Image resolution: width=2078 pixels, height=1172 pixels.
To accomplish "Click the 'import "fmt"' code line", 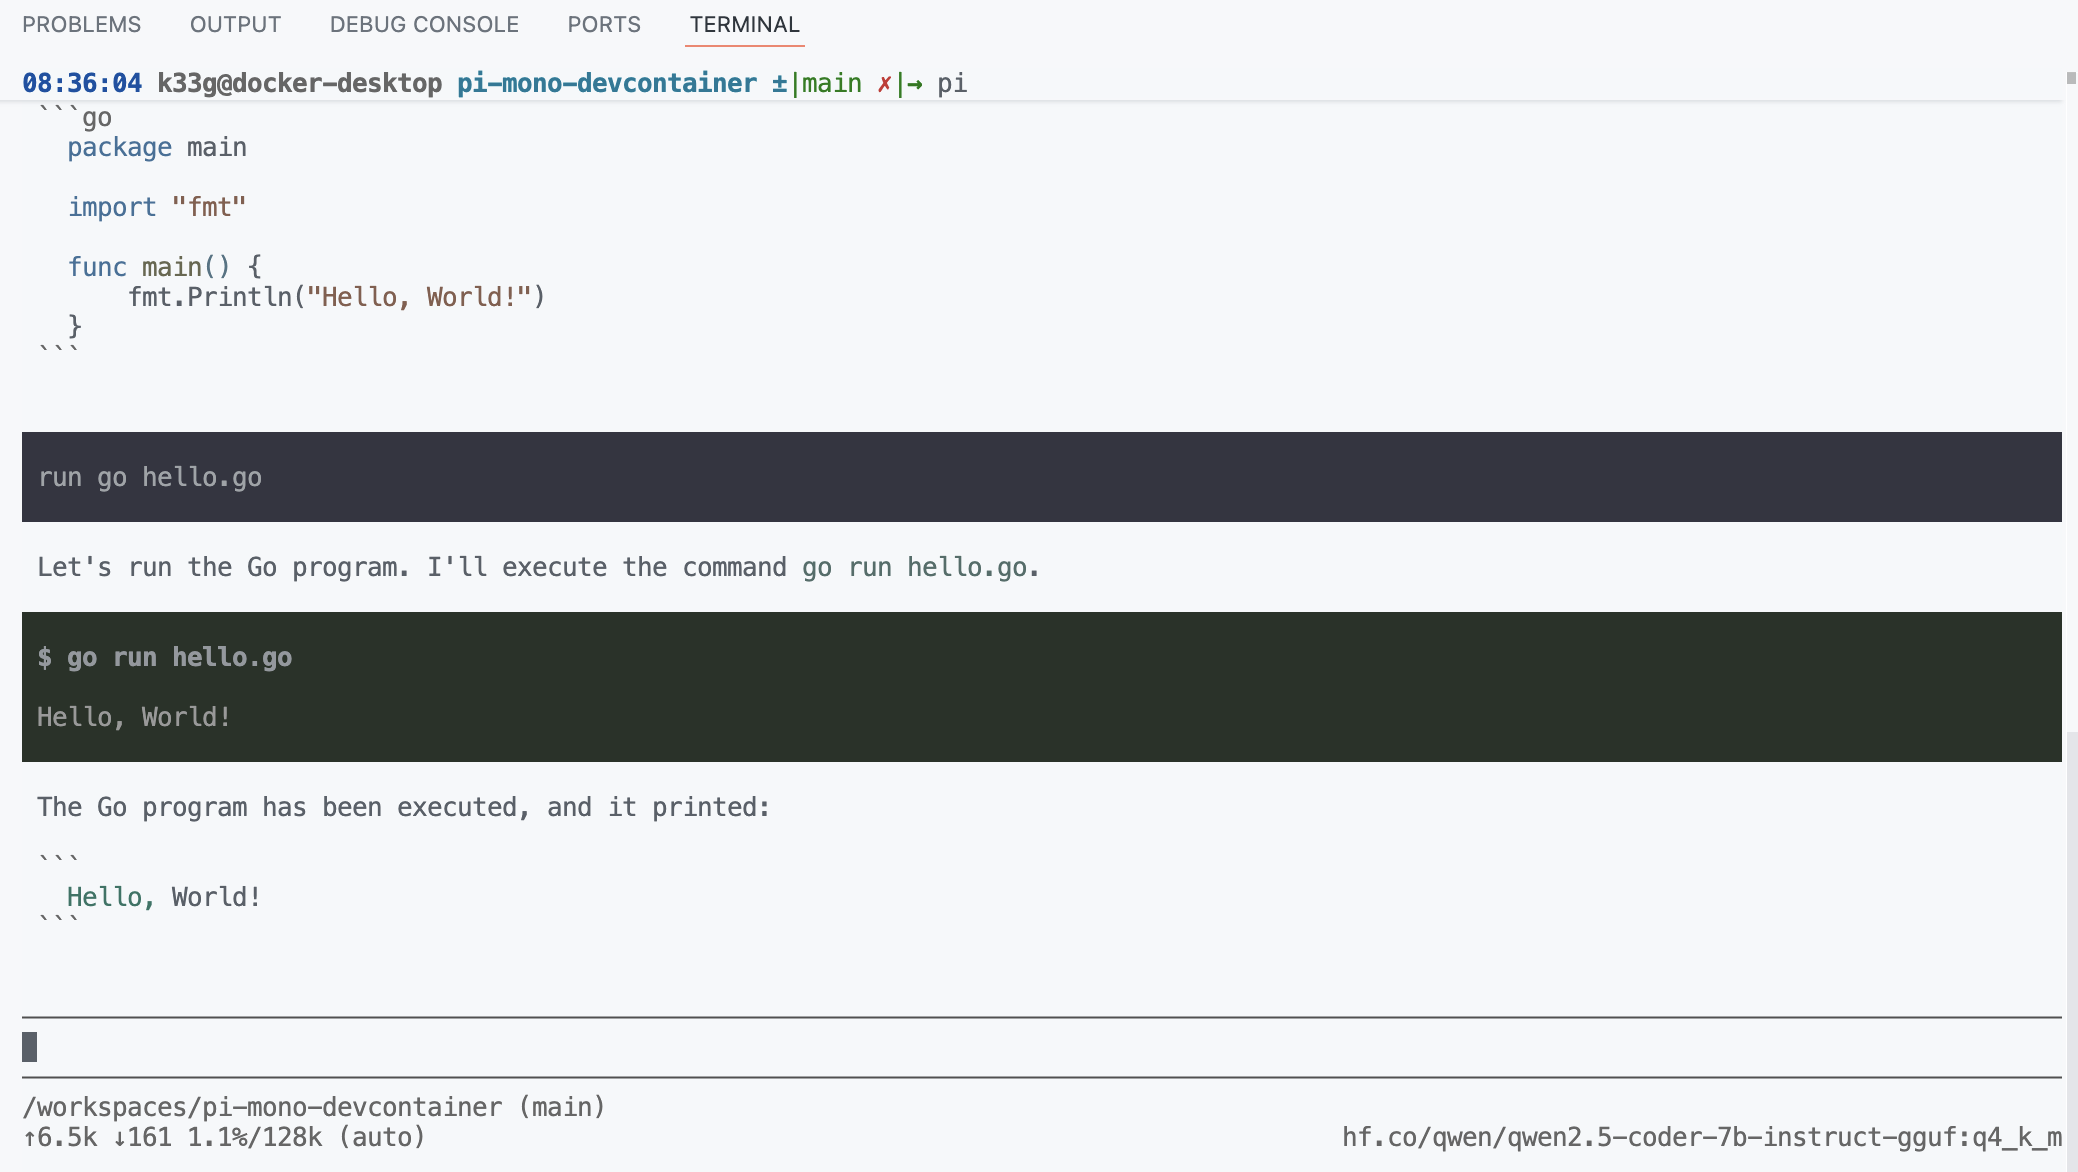I will pos(157,207).
